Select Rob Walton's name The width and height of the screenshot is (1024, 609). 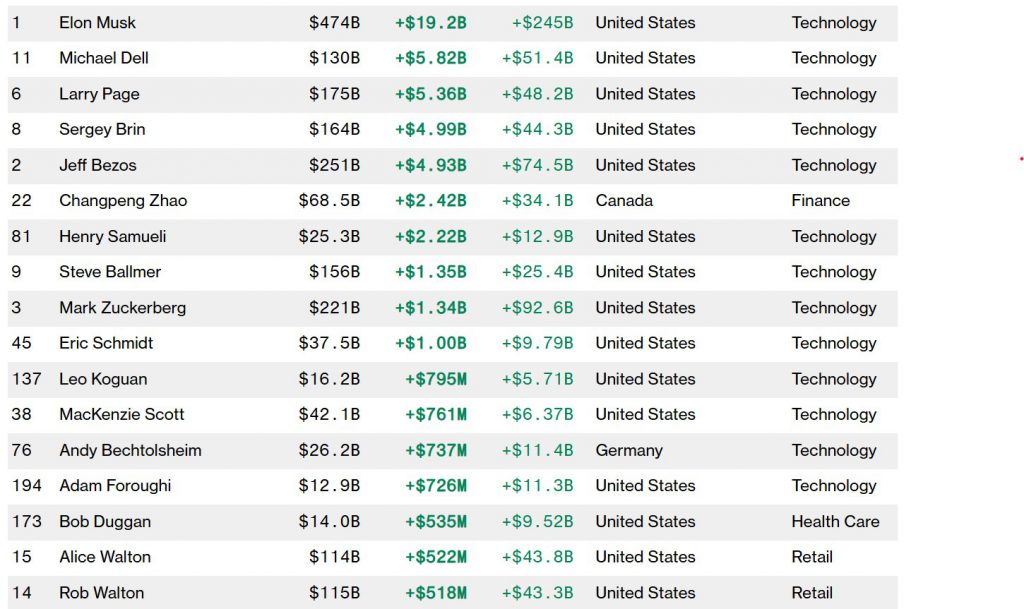pyautogui.click(x=102, y=593)
